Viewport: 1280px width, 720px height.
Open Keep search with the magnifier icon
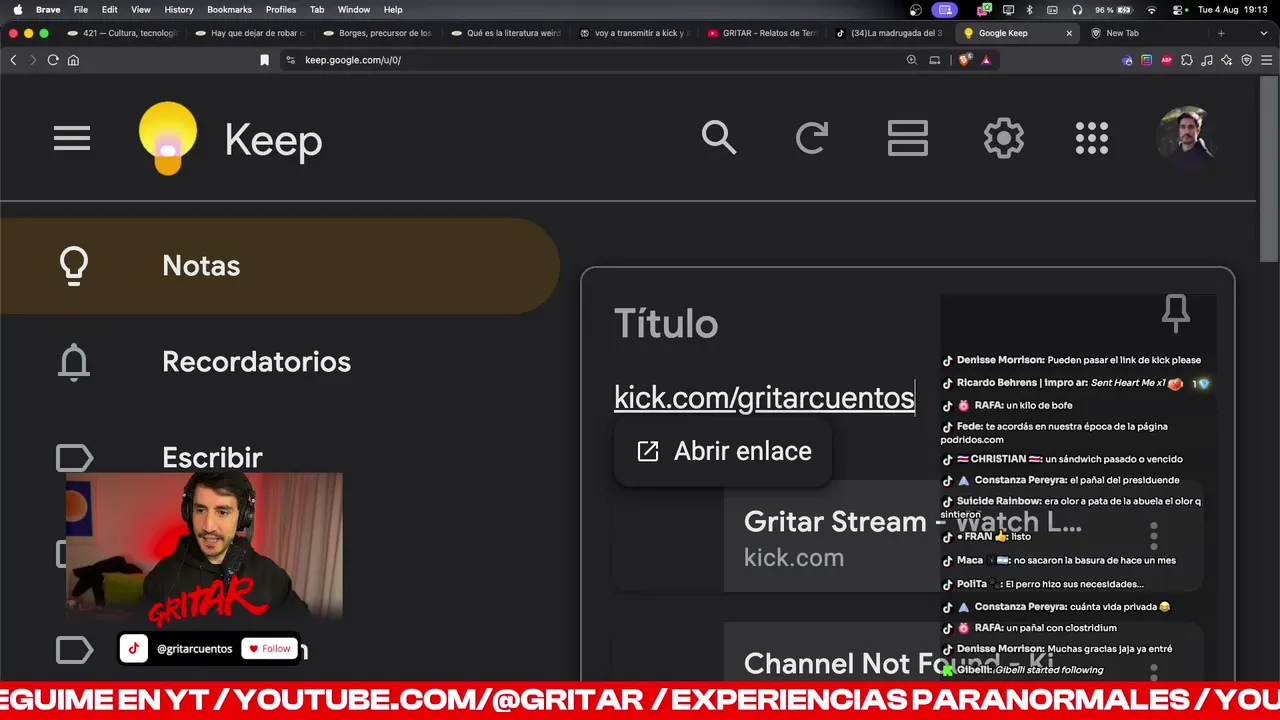pyautogui.click(x=718, y=138)
